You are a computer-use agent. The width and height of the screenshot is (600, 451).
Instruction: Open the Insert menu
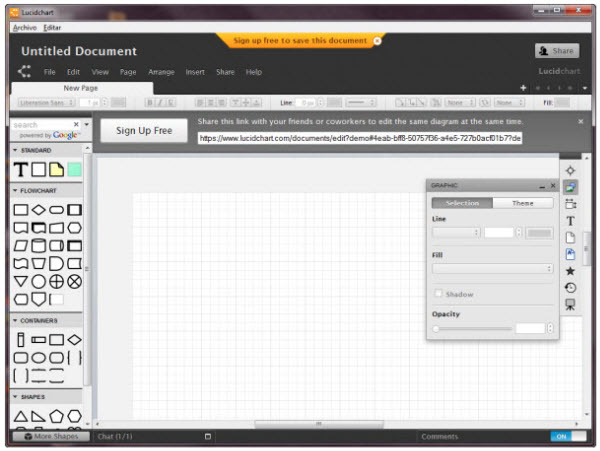195,72
